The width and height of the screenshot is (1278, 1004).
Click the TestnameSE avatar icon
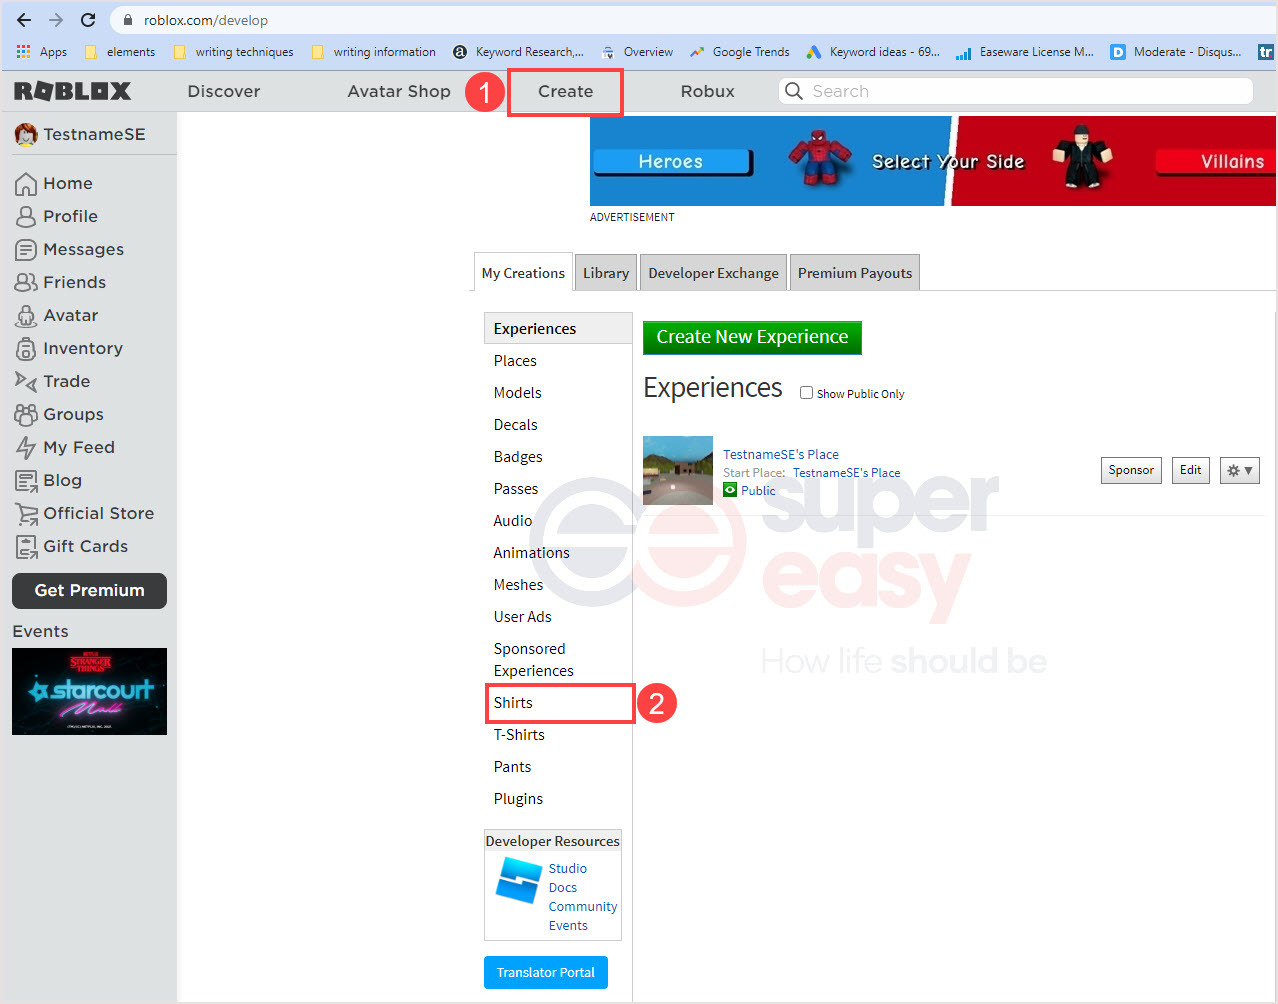[x=26, y=134]
